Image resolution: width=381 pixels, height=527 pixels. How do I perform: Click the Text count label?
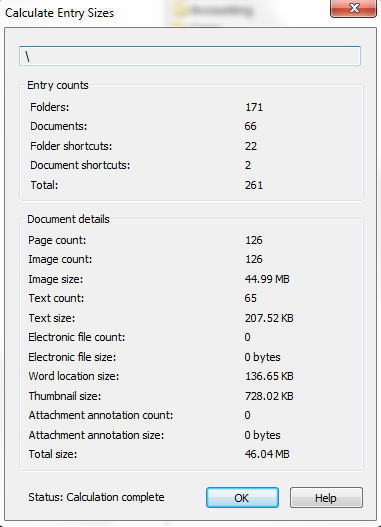(x=56, y=298)
